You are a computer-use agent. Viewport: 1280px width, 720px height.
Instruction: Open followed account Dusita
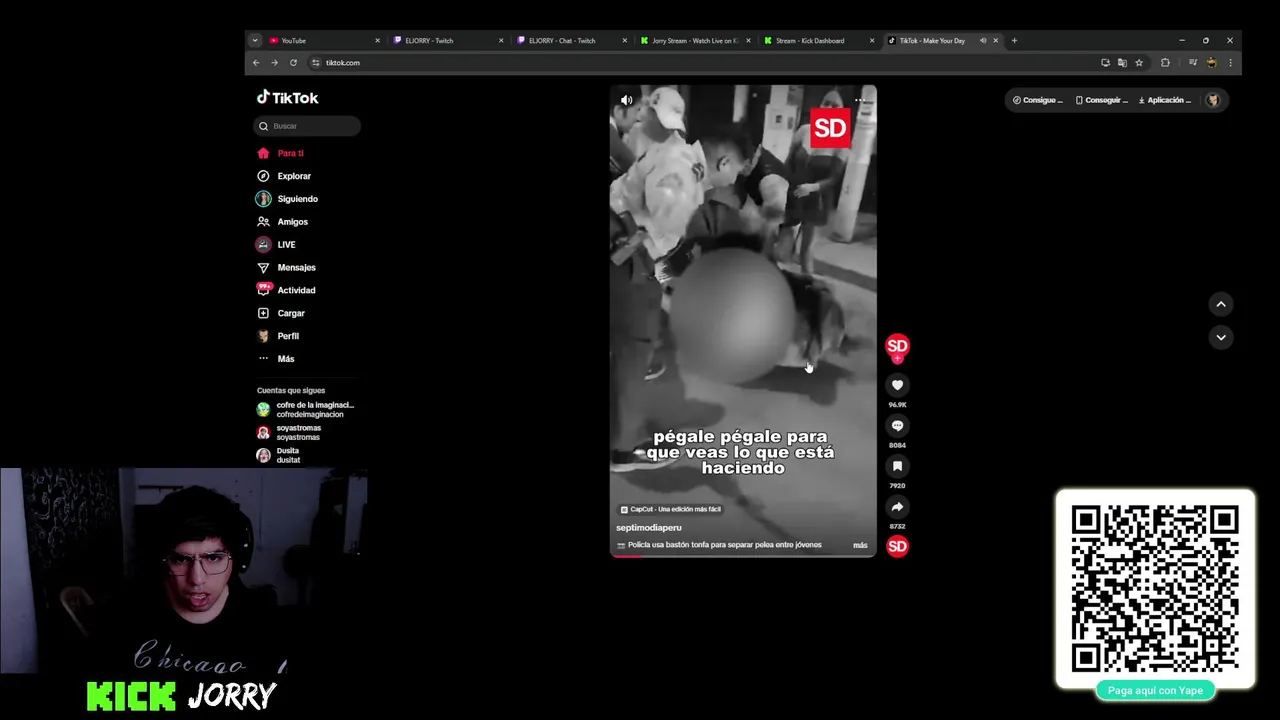pyautogui.click(x=279, y=455)
